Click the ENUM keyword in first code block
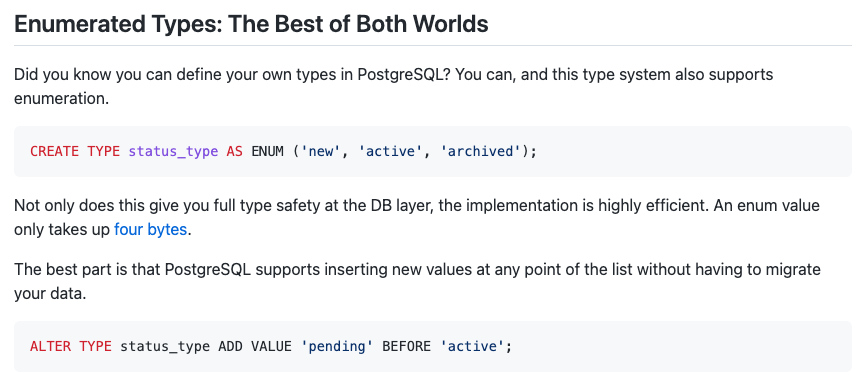 click(x=267, y=151)
